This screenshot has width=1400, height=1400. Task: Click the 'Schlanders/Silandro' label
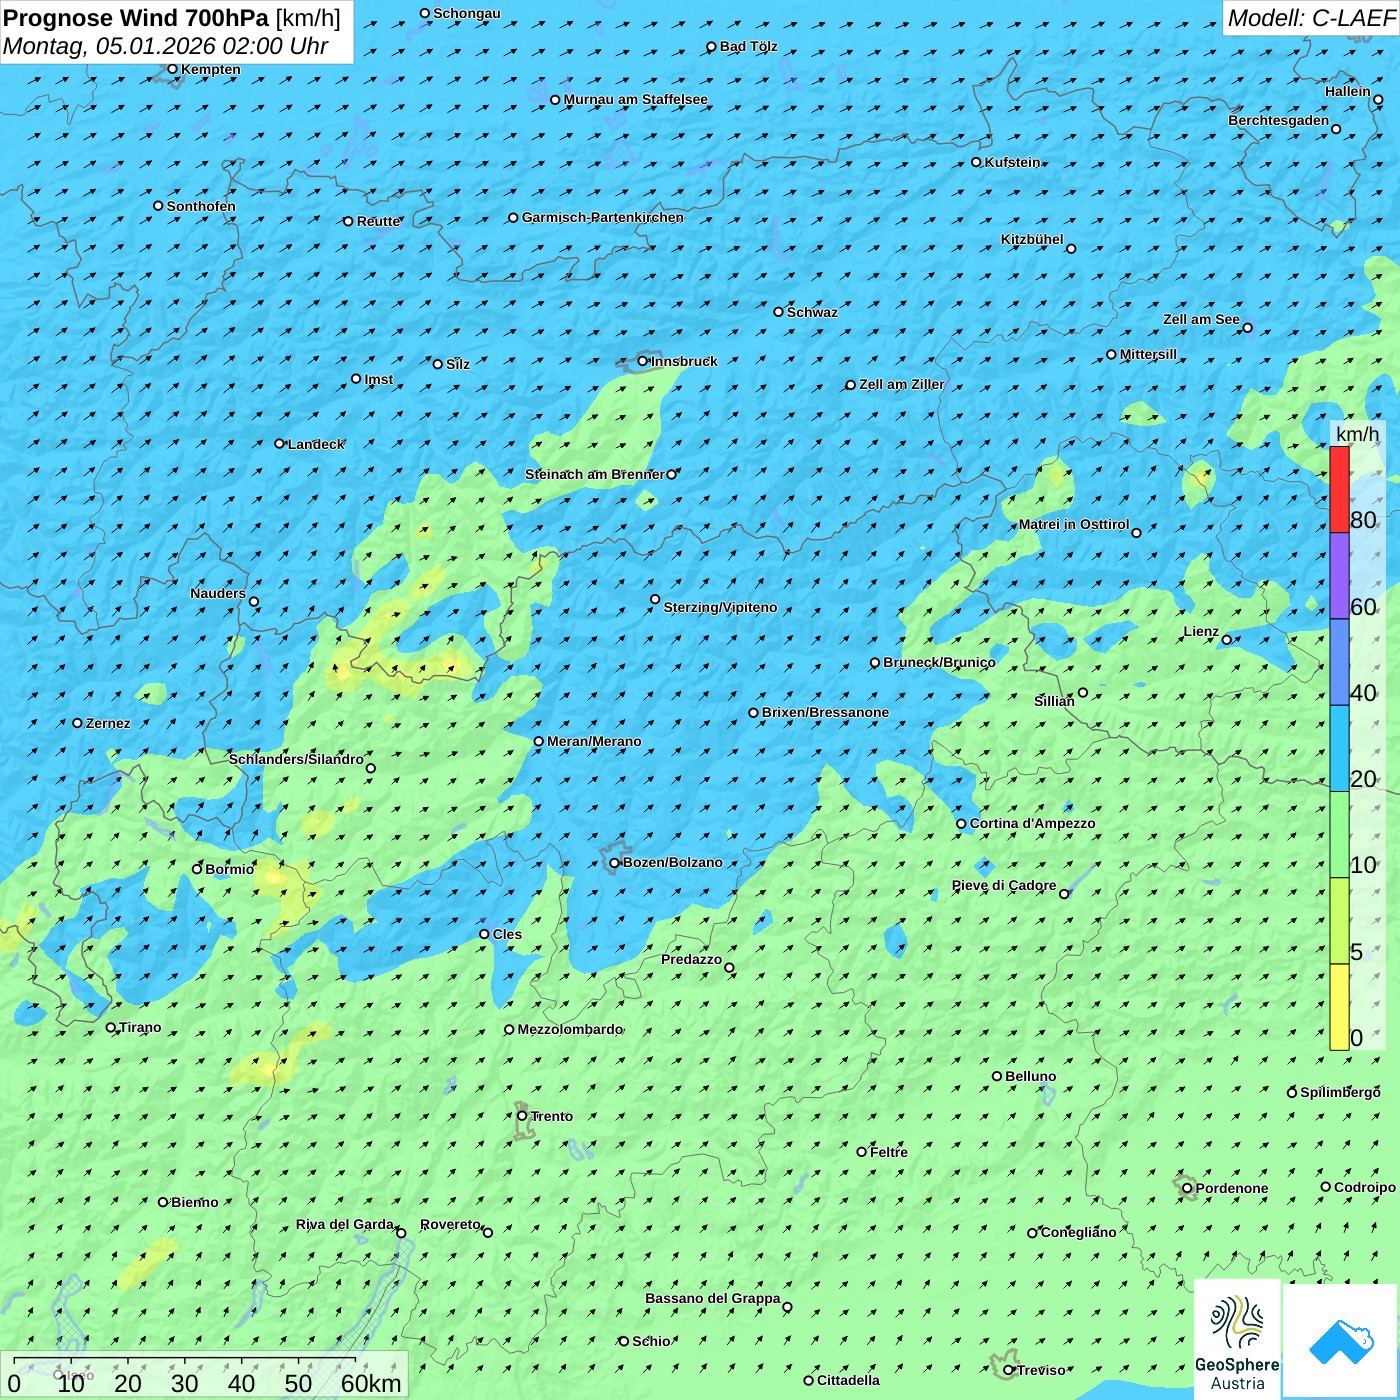[x=296, y=759]
